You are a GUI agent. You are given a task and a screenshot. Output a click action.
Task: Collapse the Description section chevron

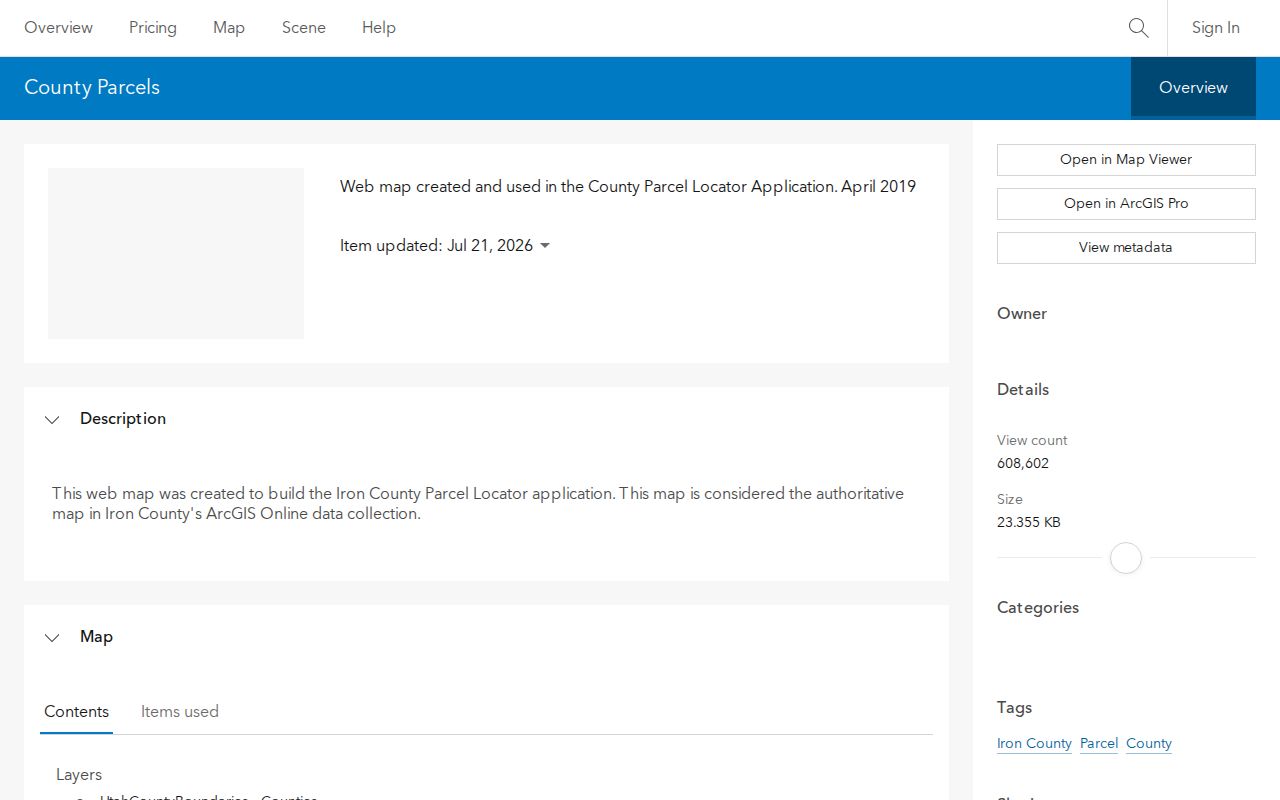(x=52, y=420)
